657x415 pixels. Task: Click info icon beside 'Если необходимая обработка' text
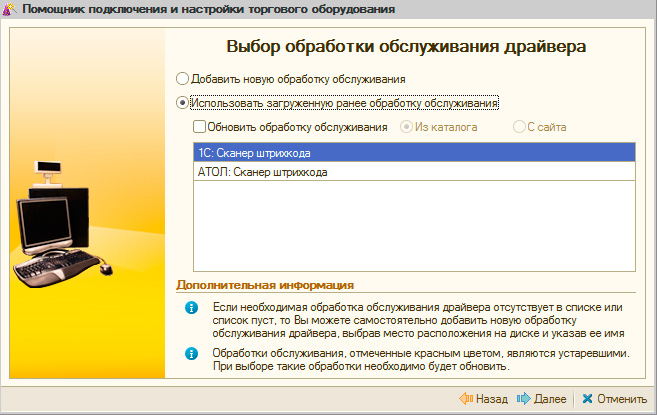[x=191, y=308]
